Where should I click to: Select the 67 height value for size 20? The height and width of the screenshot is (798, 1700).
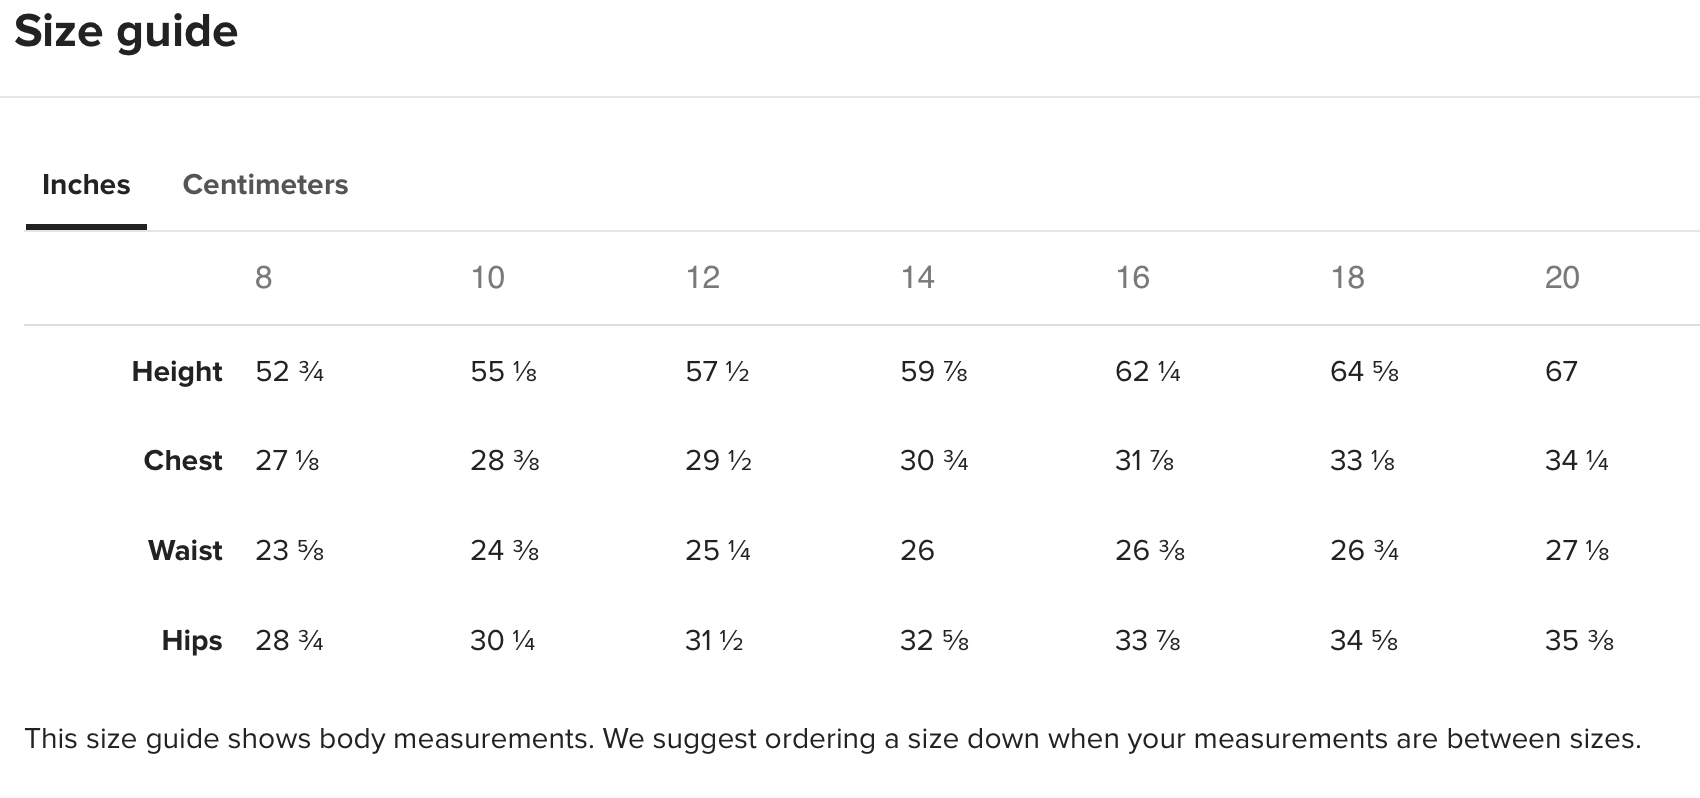[1561, 372]
